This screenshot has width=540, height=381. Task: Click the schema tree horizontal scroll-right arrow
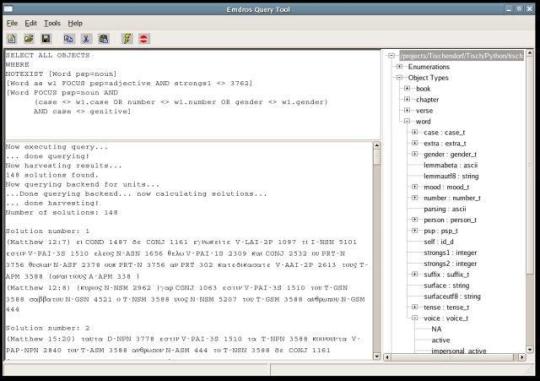coord(522,357)
